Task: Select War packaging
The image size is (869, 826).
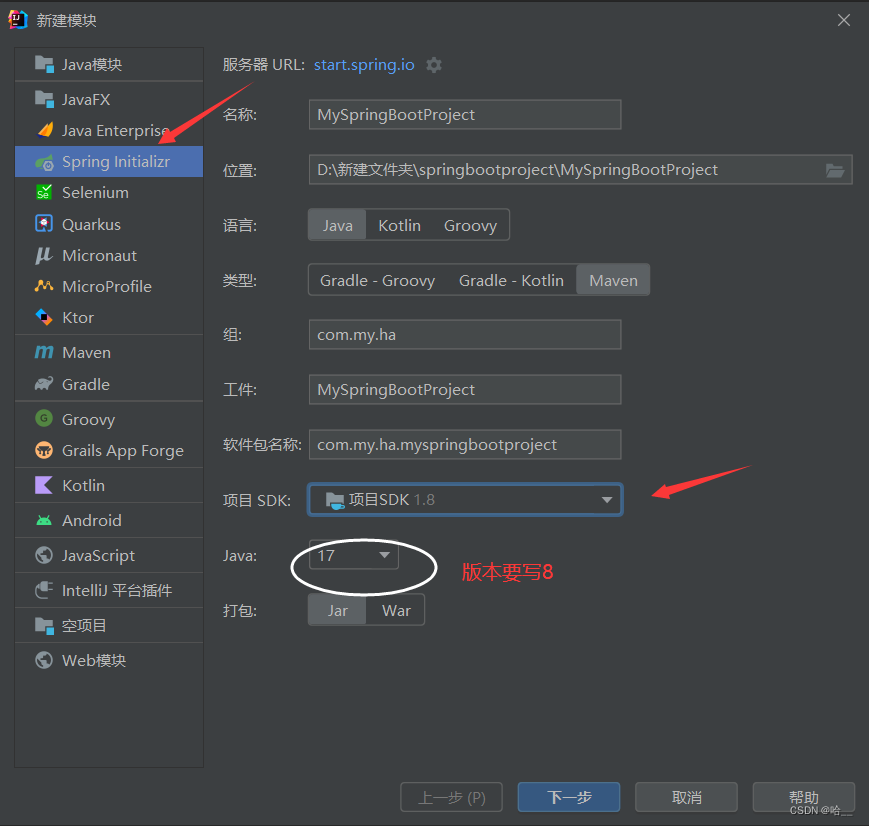Action: [396, 610]
